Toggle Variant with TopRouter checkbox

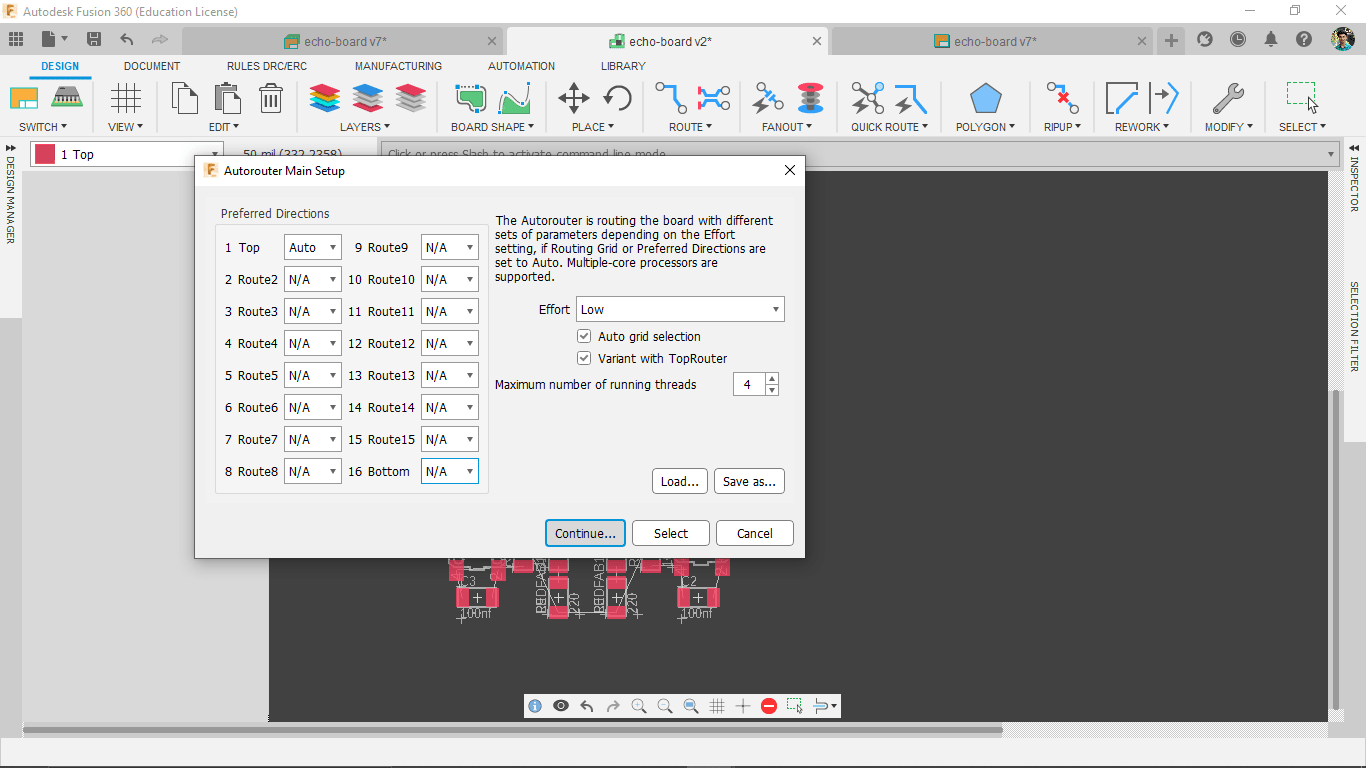[x=584, y=358]
